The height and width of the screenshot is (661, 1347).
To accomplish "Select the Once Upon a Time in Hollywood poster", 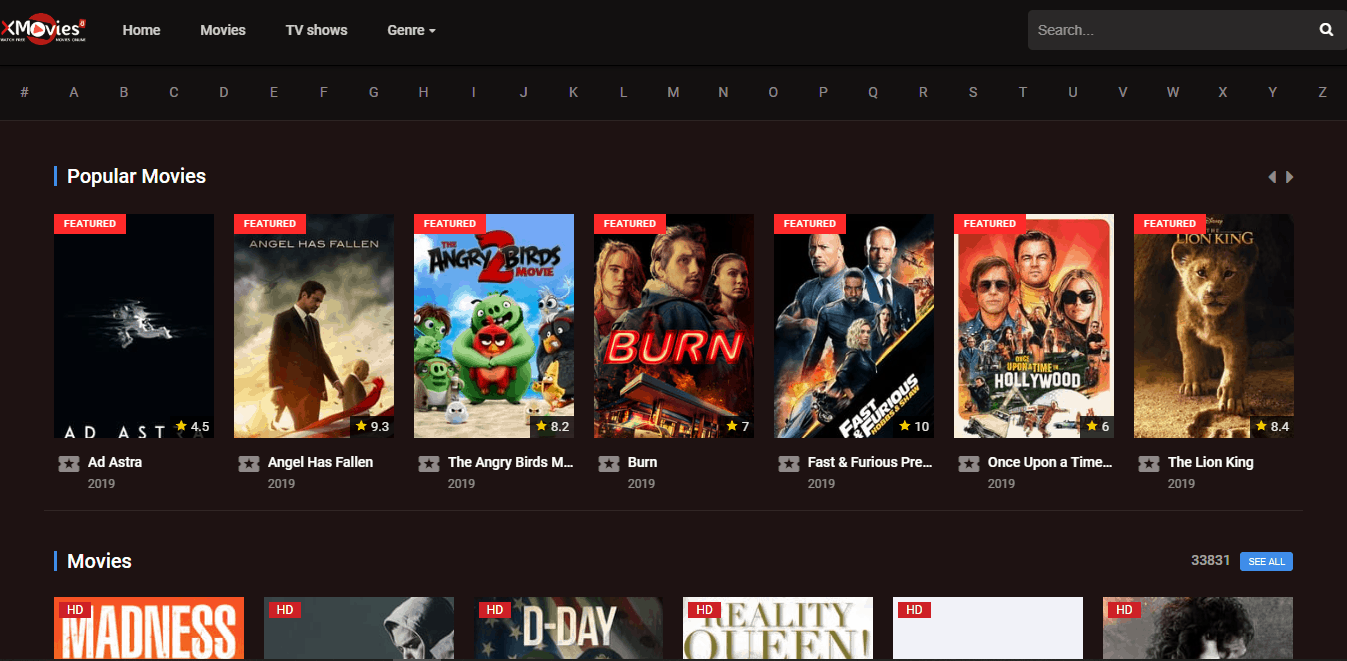I will (1034, 326).
